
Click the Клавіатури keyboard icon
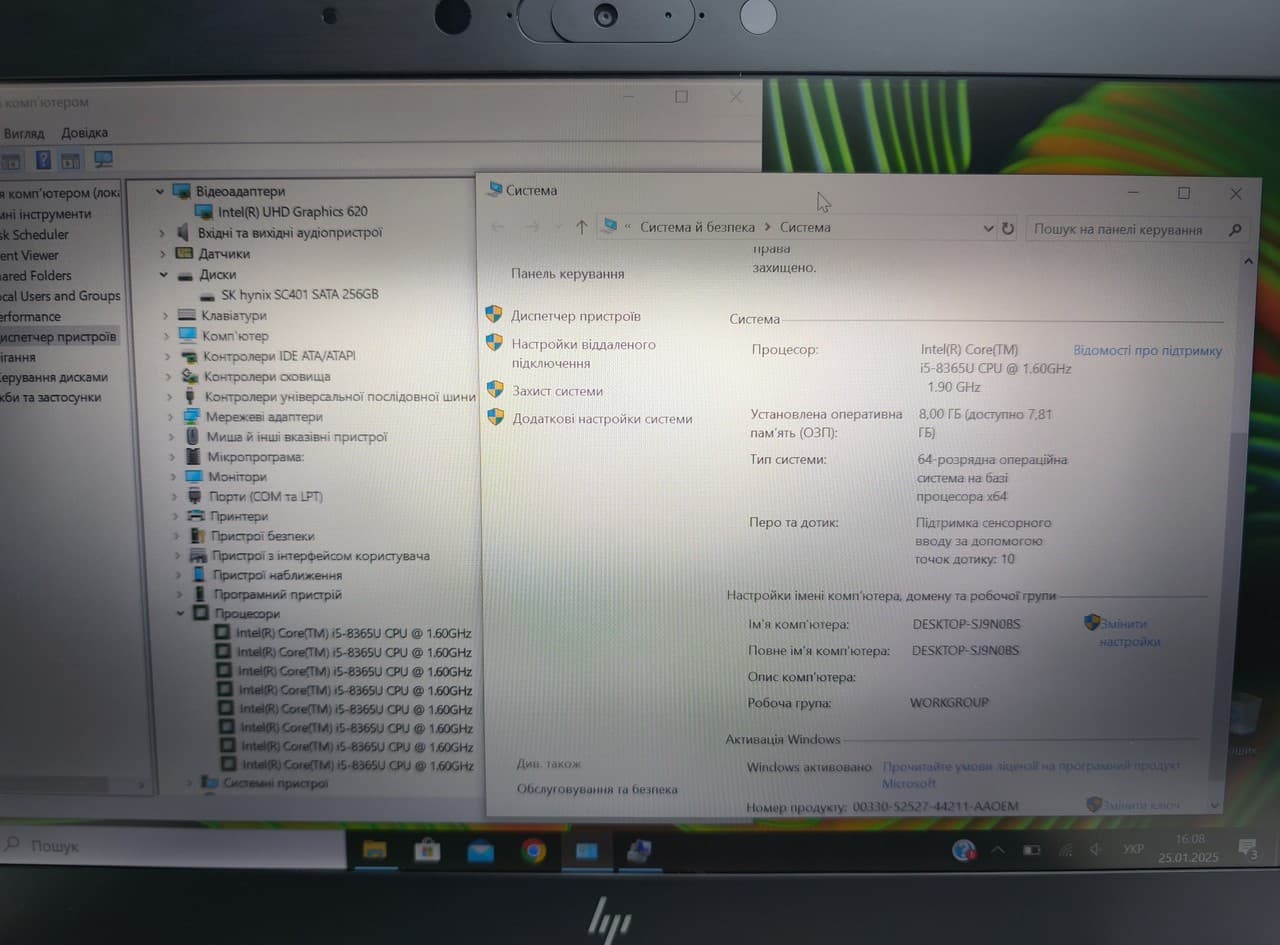coord(187,315)
